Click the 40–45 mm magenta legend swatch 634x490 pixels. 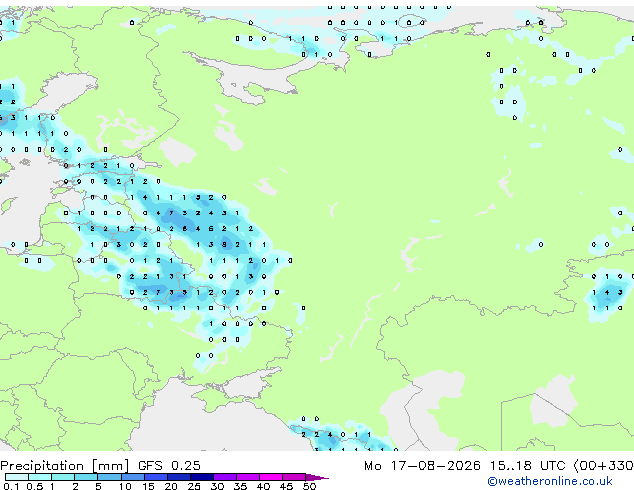click(271, 477)
